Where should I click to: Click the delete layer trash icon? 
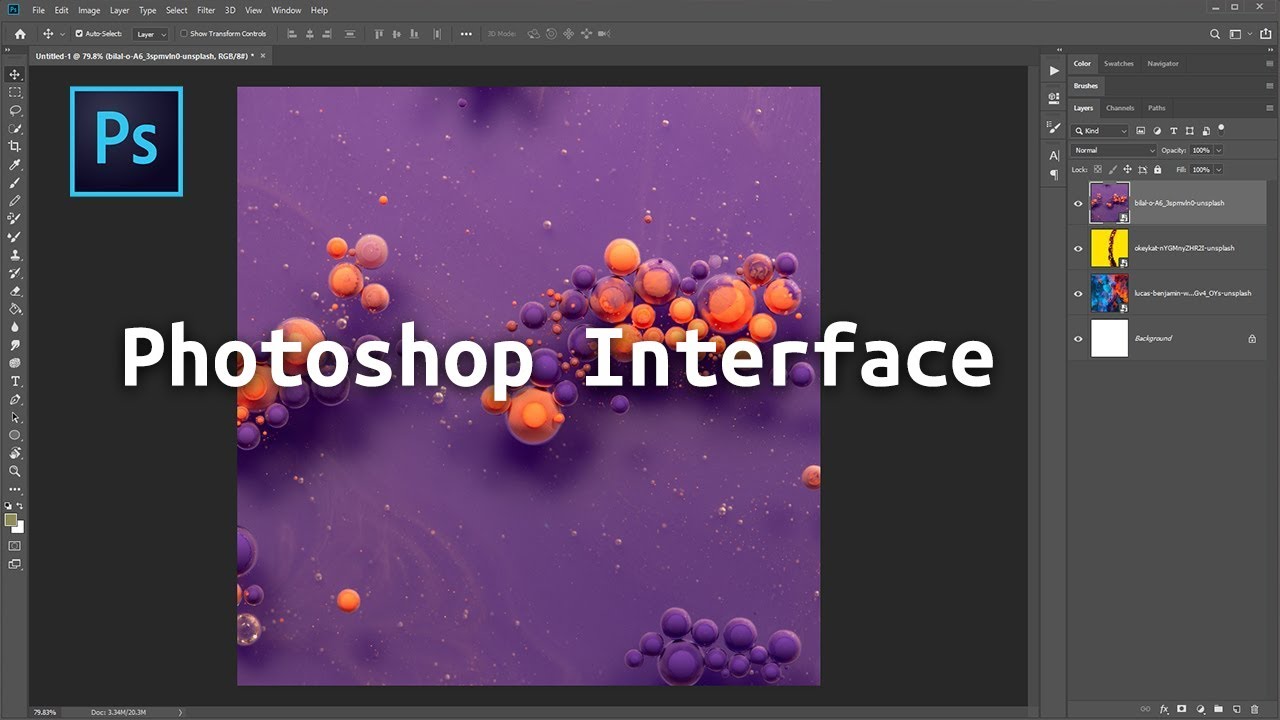pos(1254,709)
